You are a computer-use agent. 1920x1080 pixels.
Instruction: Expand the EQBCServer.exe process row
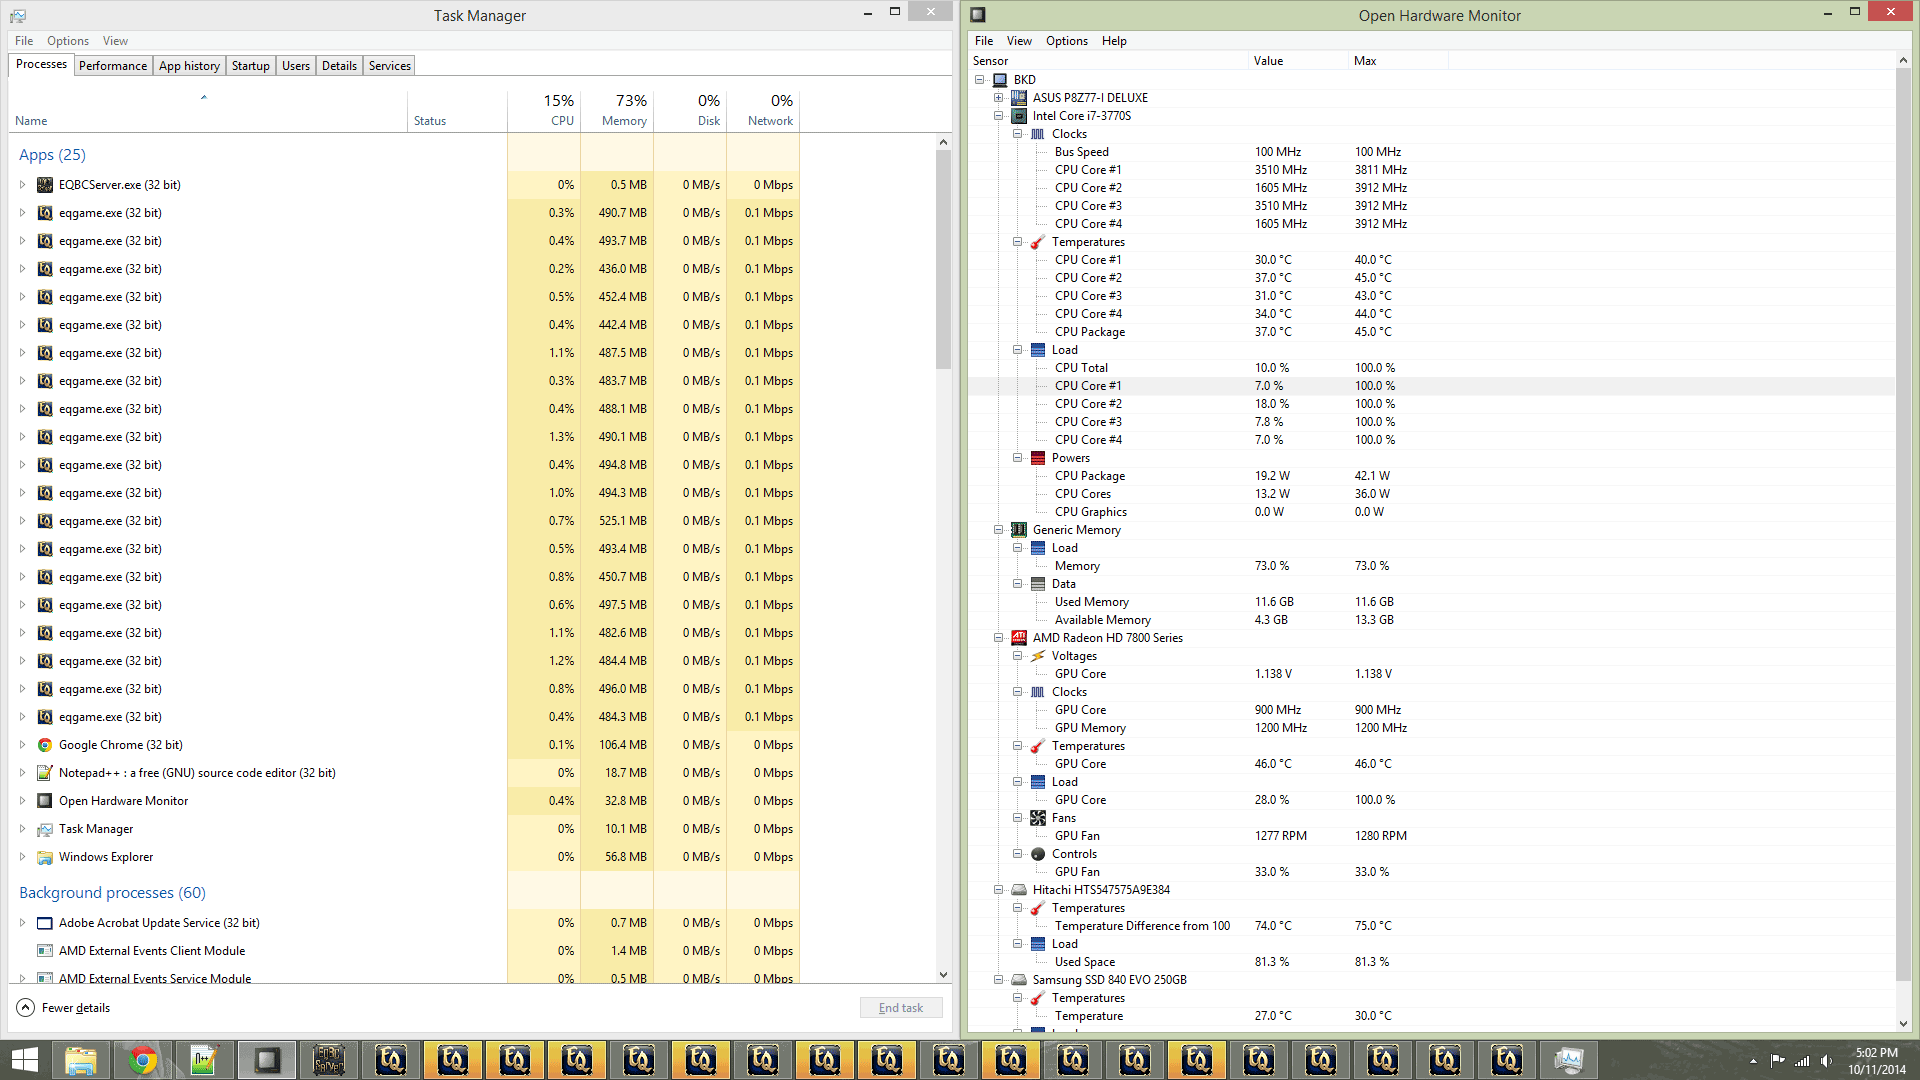23,185
